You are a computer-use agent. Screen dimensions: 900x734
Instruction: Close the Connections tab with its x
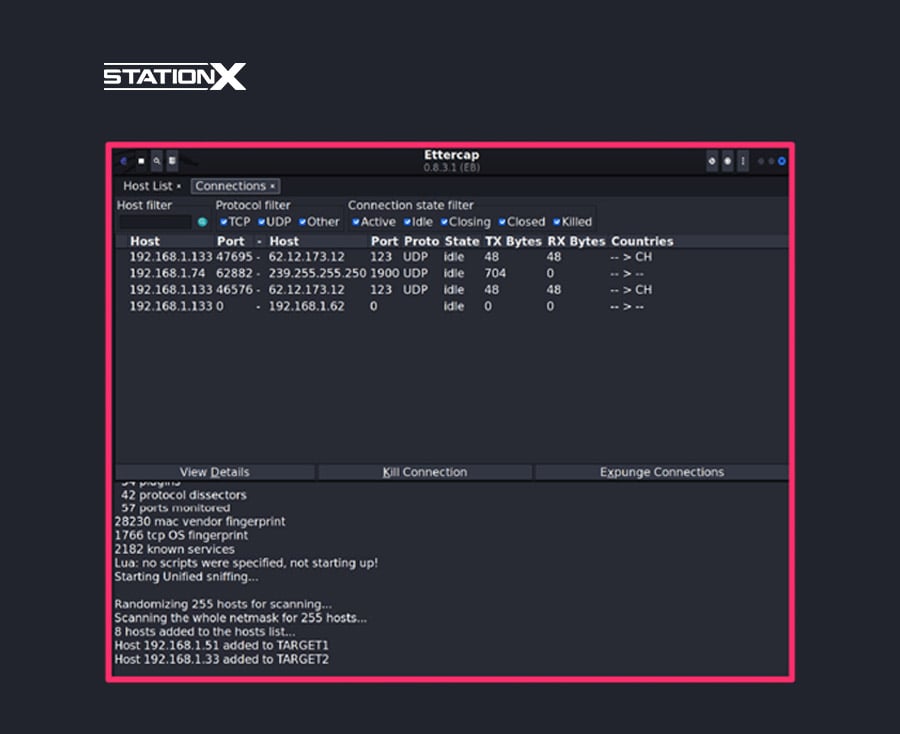(x=272, y=186)
